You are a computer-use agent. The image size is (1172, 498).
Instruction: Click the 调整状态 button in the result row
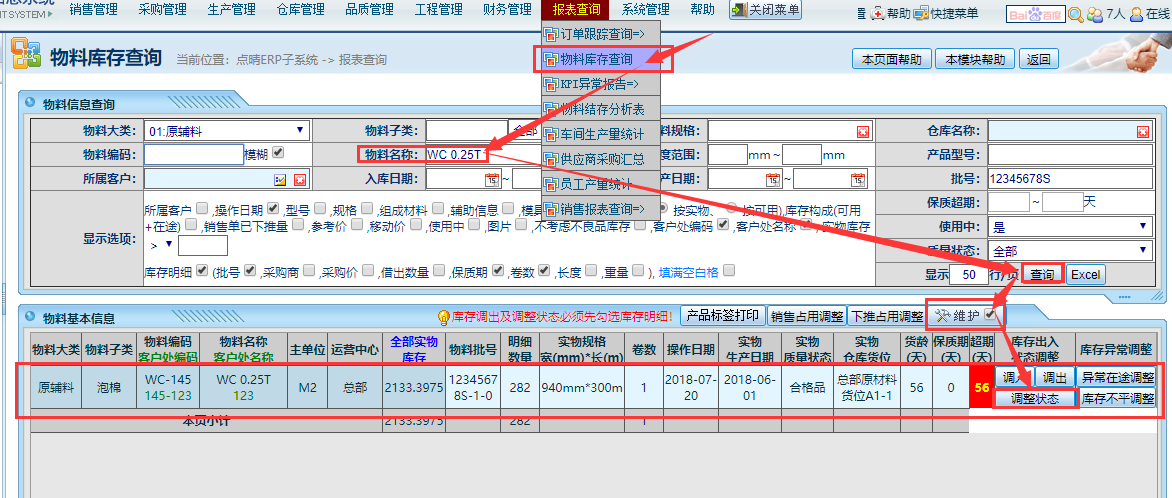pos(1034,398)
